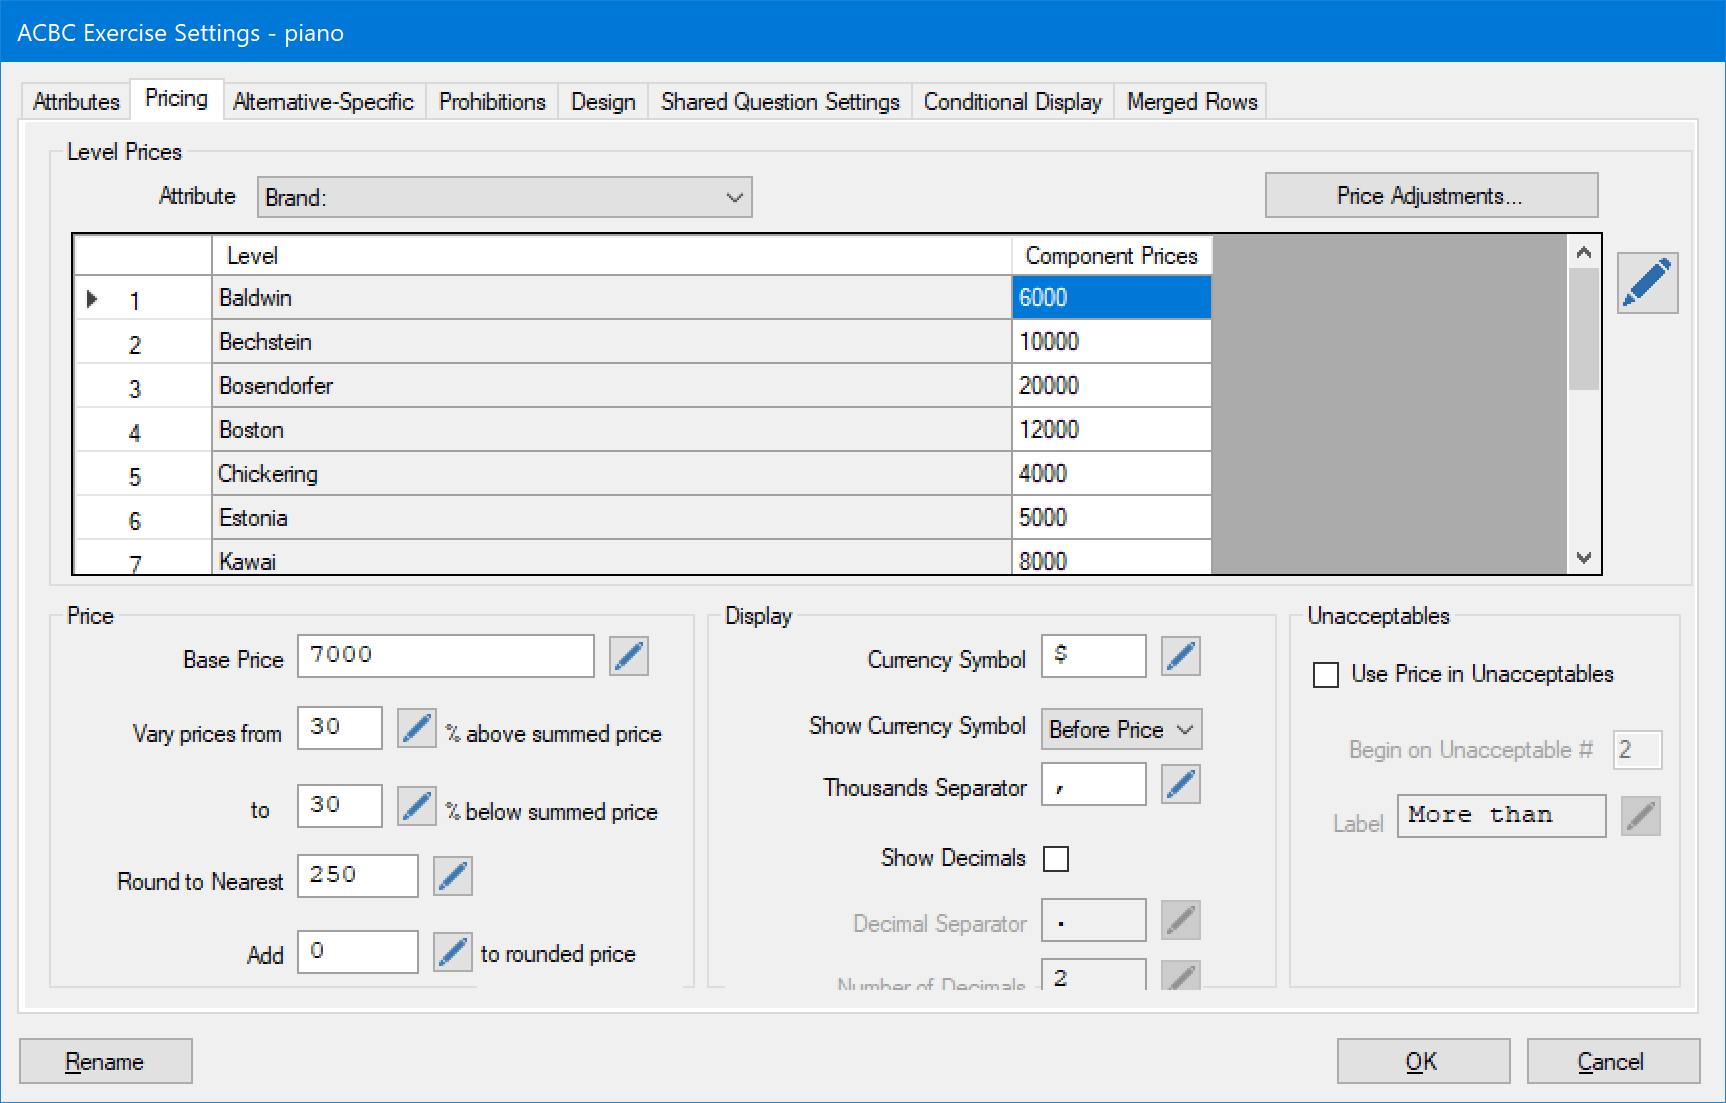The image size is (1726, 1103).
Task: Confirm with the OK button
Action: [1423, 1061]
